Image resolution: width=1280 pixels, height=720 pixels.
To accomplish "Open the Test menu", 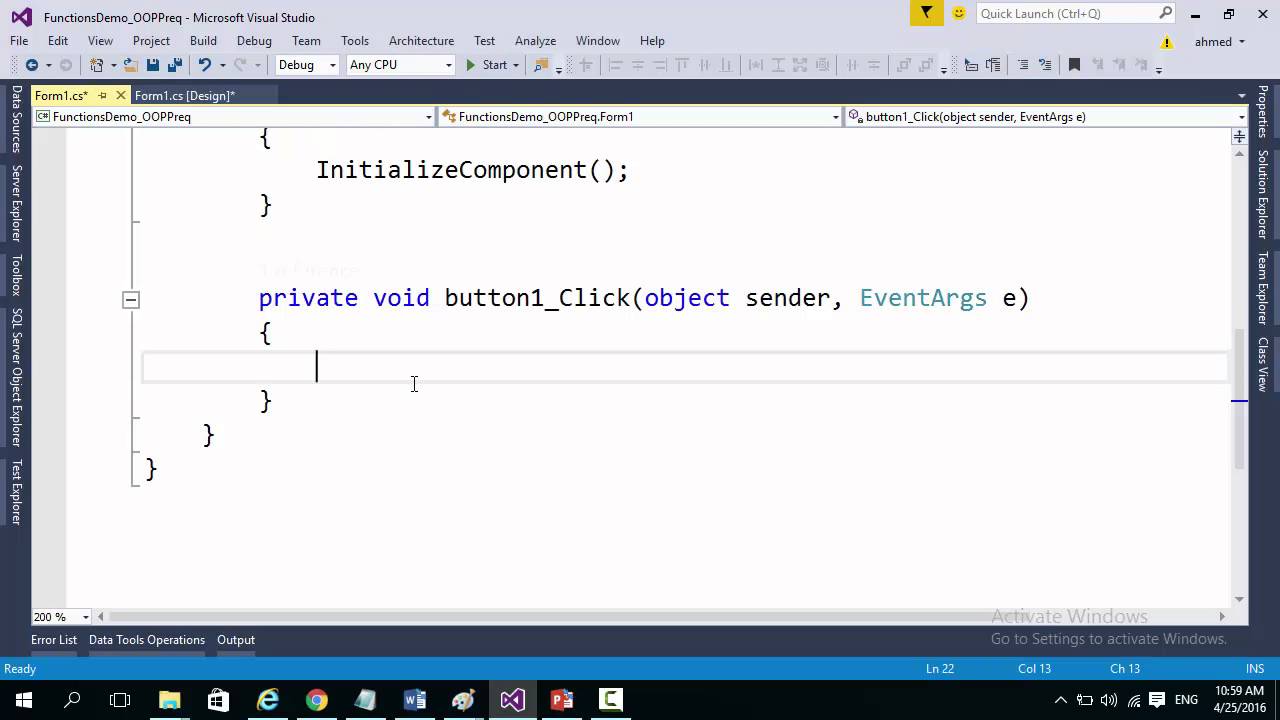I will pyautogui.click(x=485, y=41).
